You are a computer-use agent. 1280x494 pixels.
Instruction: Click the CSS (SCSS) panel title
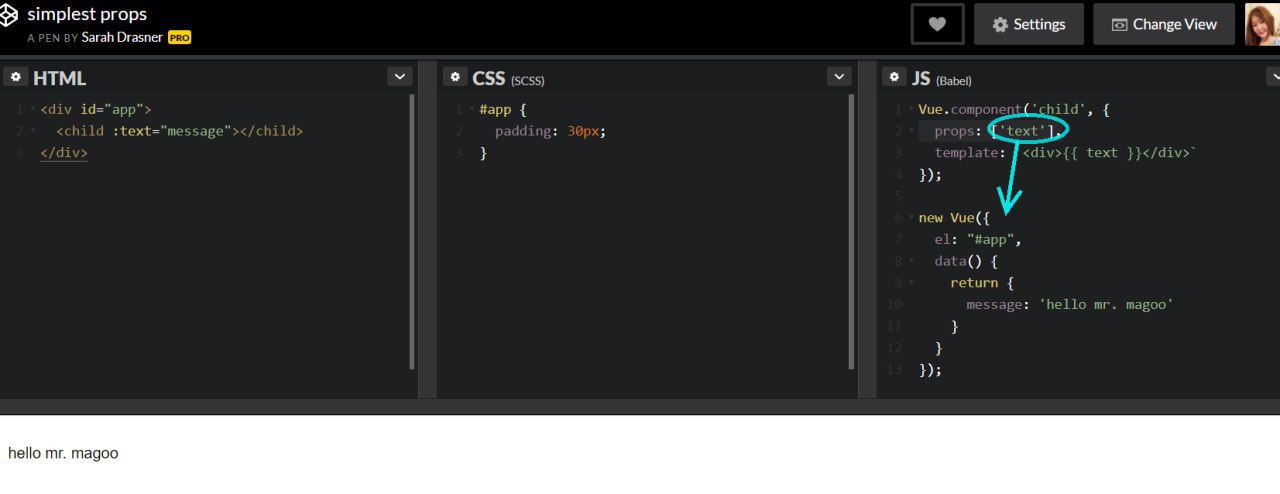tap(509, 78)
